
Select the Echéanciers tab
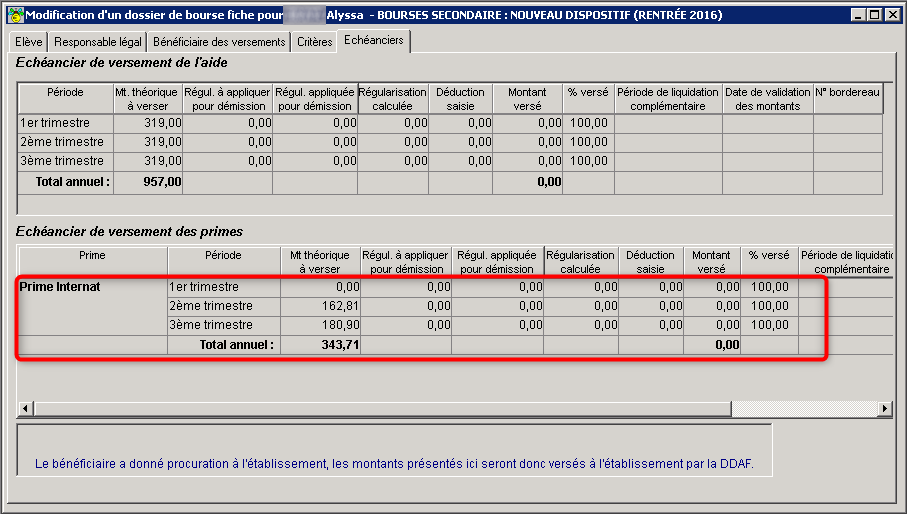374,40
